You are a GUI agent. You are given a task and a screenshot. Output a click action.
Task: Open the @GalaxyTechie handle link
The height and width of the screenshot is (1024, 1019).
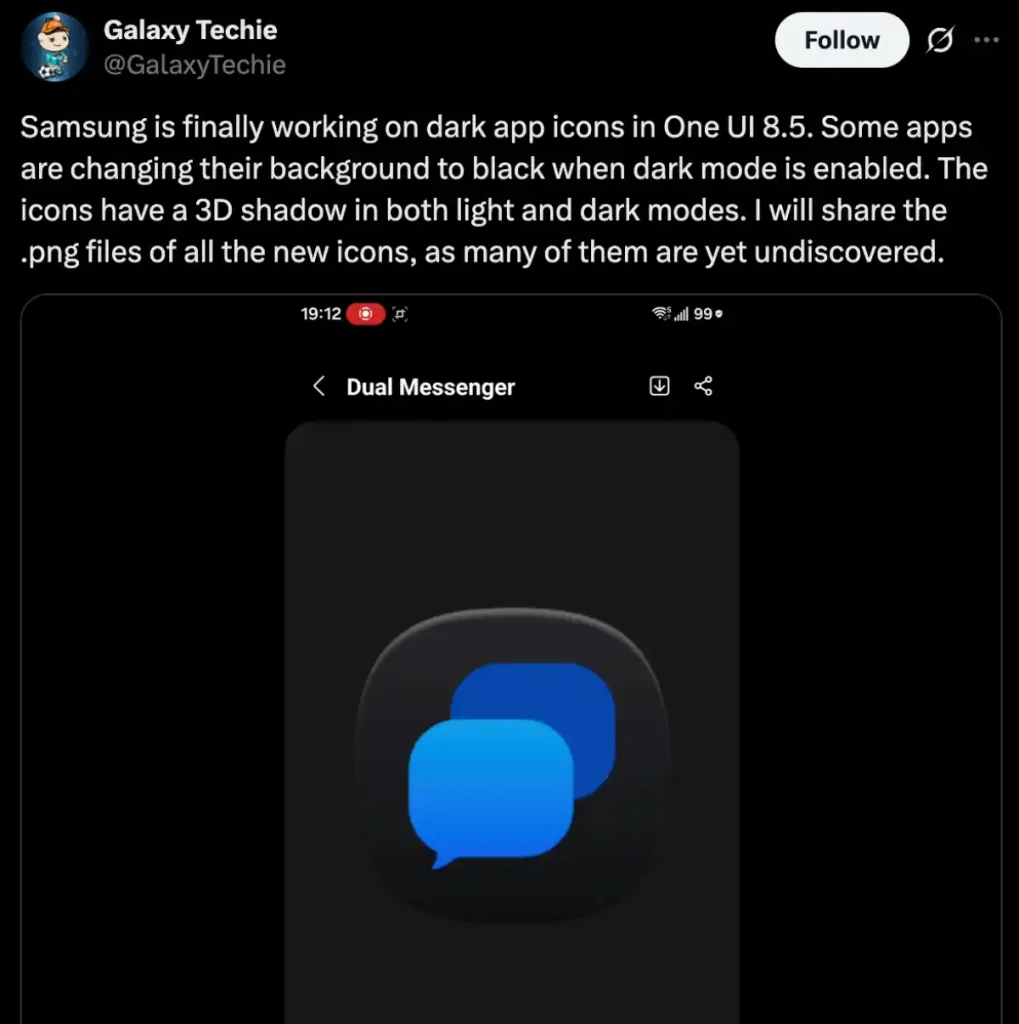pyautogui.click(x=195, y=65)
